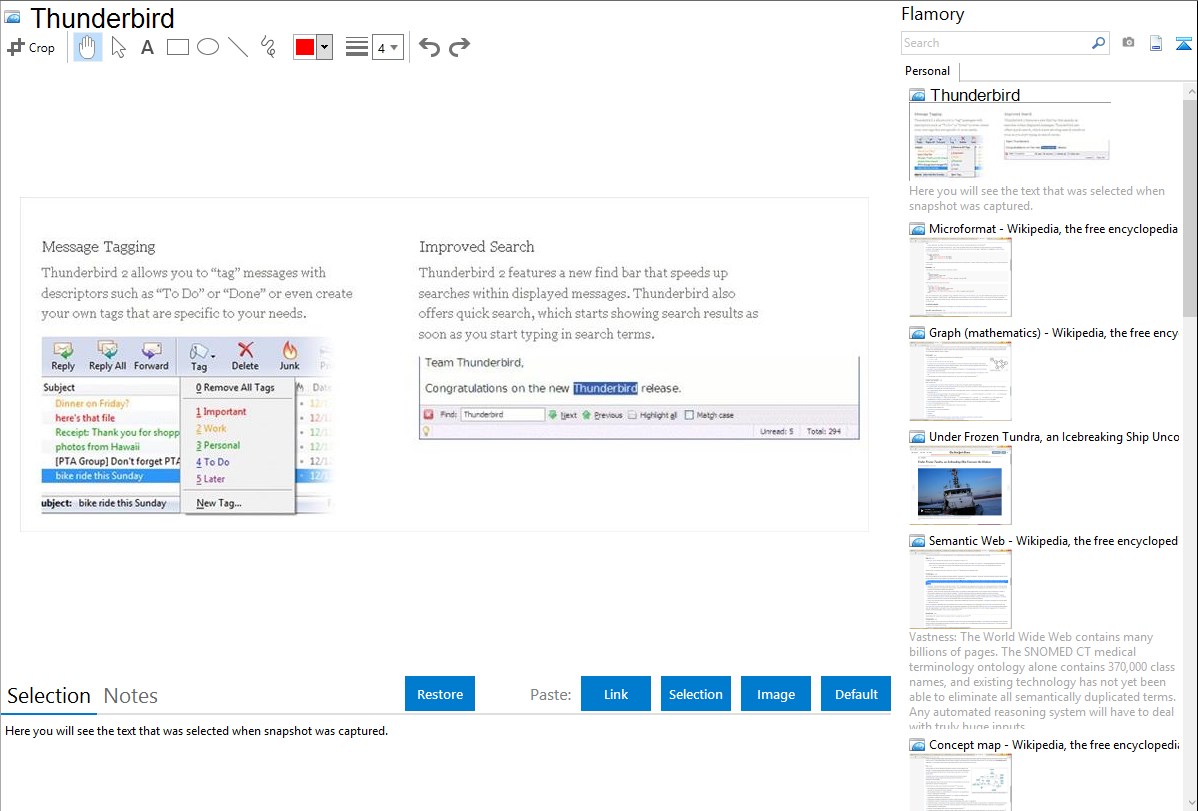This screenshot has width=1198, height=811.
Task: Open the Selection tab
Action: (x=49, y=696)
